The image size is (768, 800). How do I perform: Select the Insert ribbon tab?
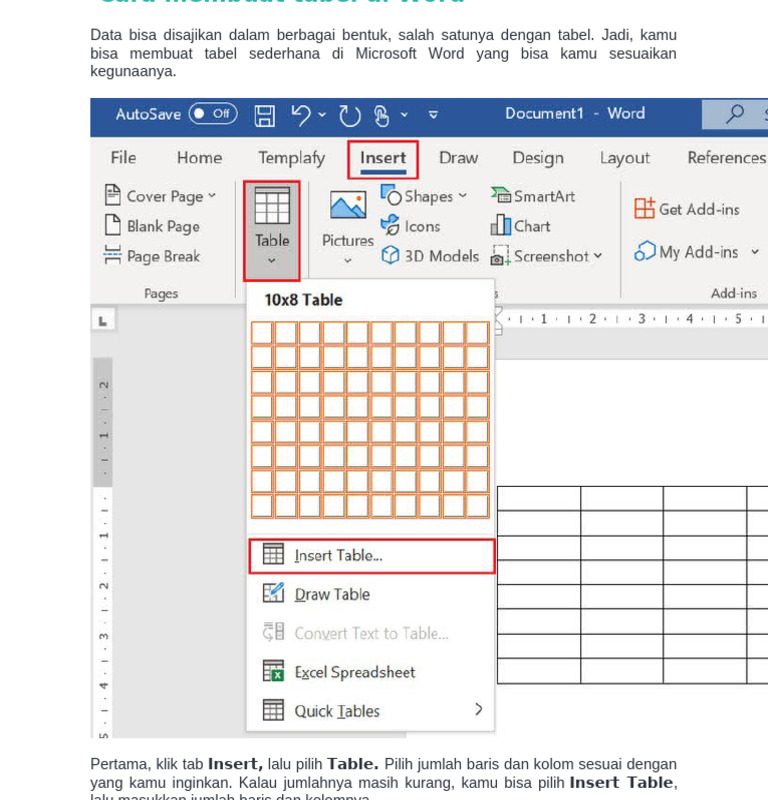(x=383, y=159)
